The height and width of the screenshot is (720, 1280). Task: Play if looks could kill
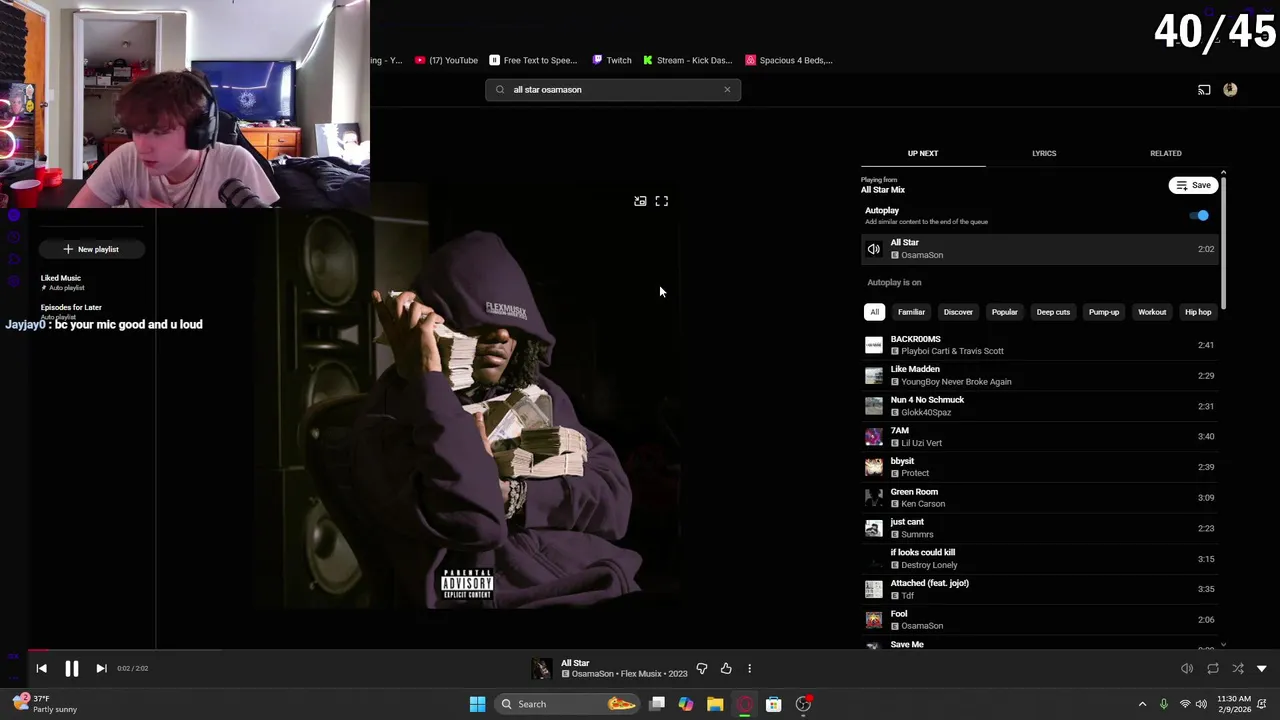pos(1040,558)
